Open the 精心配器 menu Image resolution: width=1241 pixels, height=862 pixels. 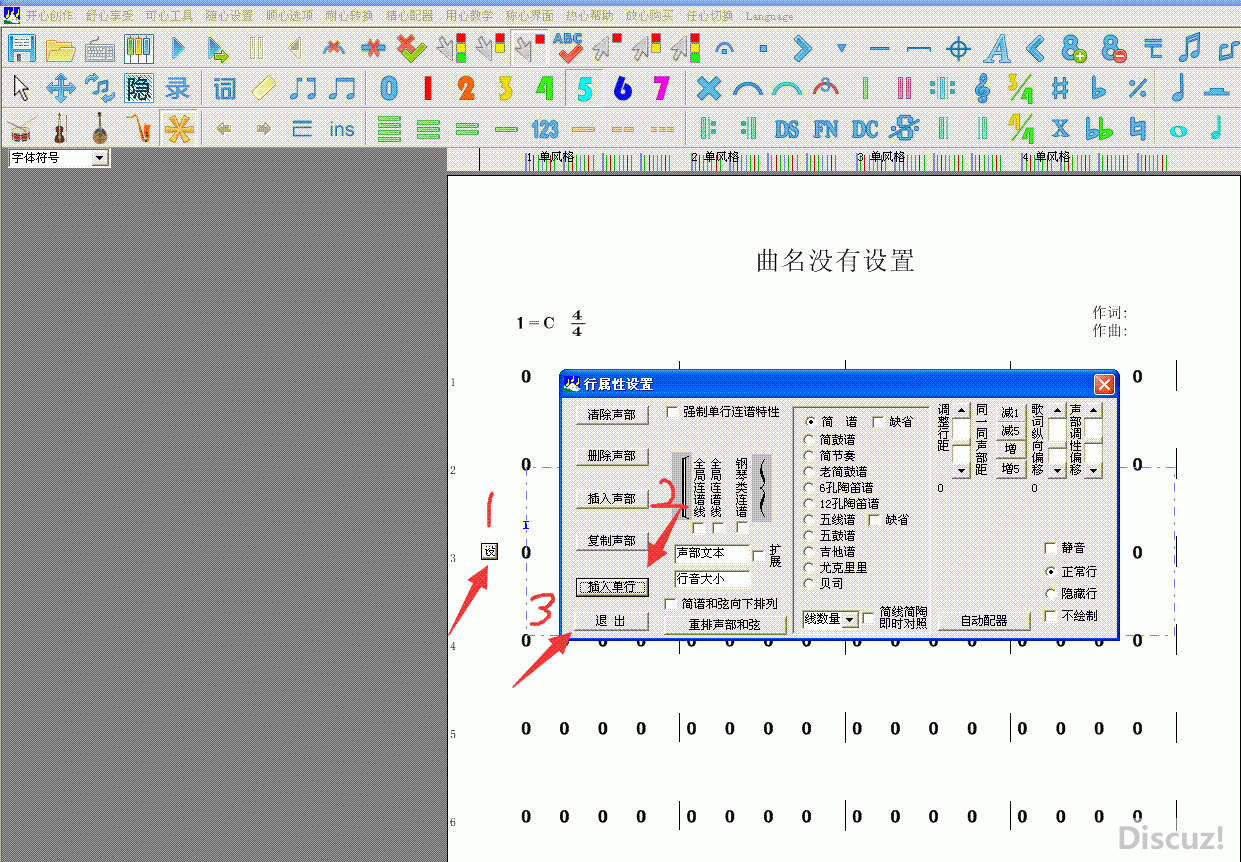[x=409, y=16]
